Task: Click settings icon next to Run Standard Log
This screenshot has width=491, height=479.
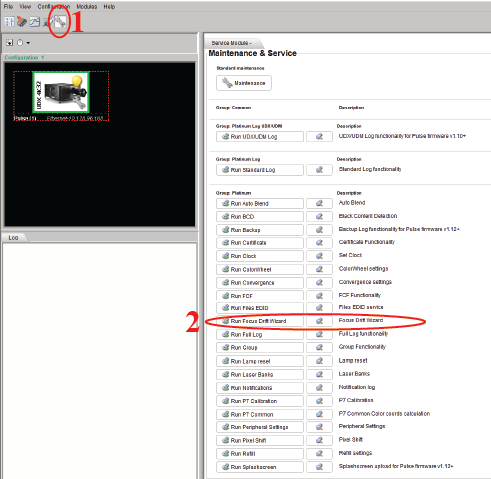Action: coord(319,170)
